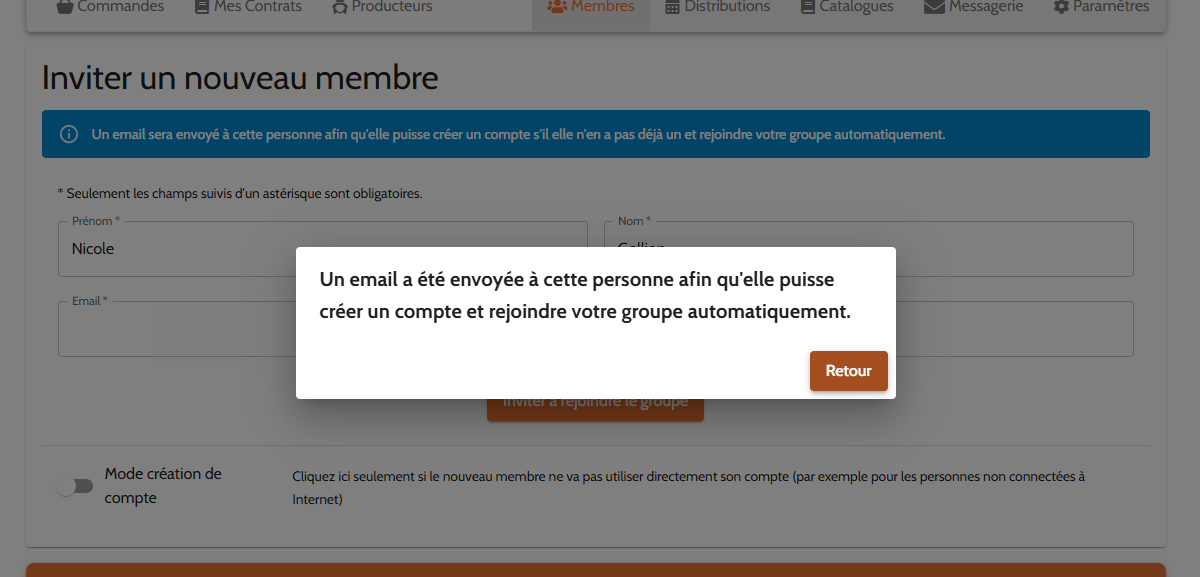
Task: Click the Commandes basket icon
Action: tap(65, 7)
